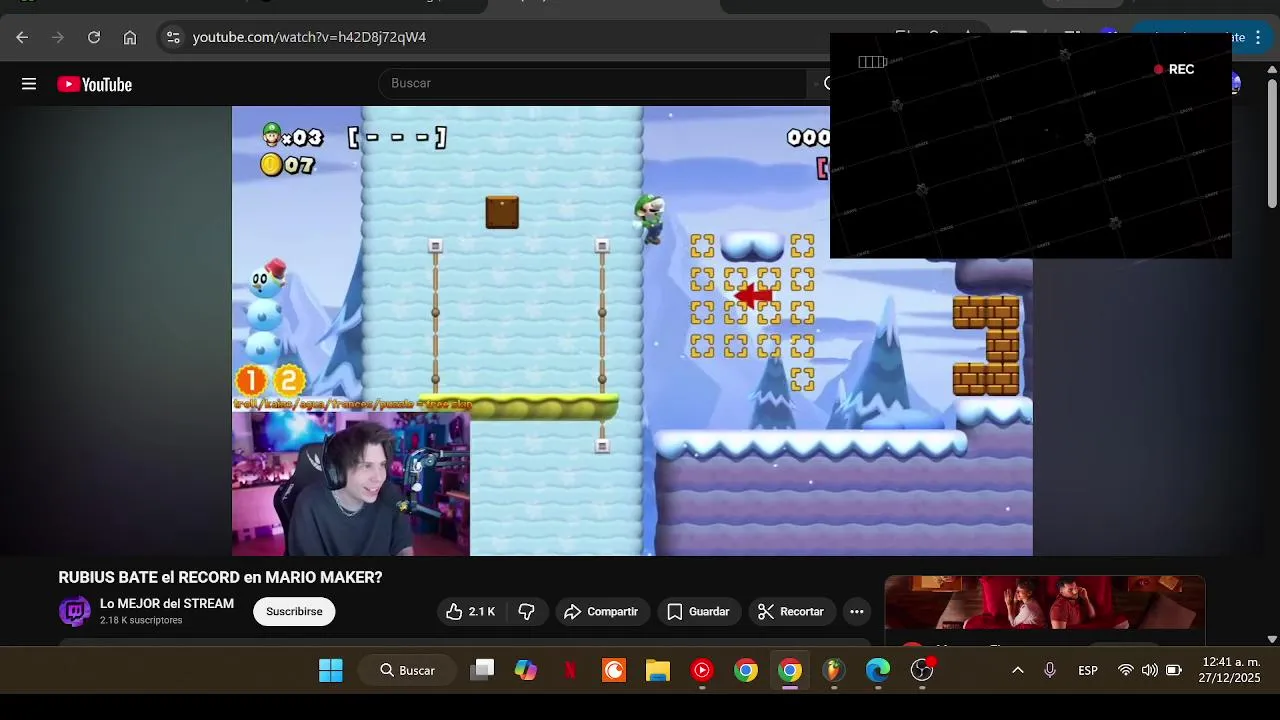
Task: Click the REC indicator in the overlay
Action: [x=1174, y=69]
